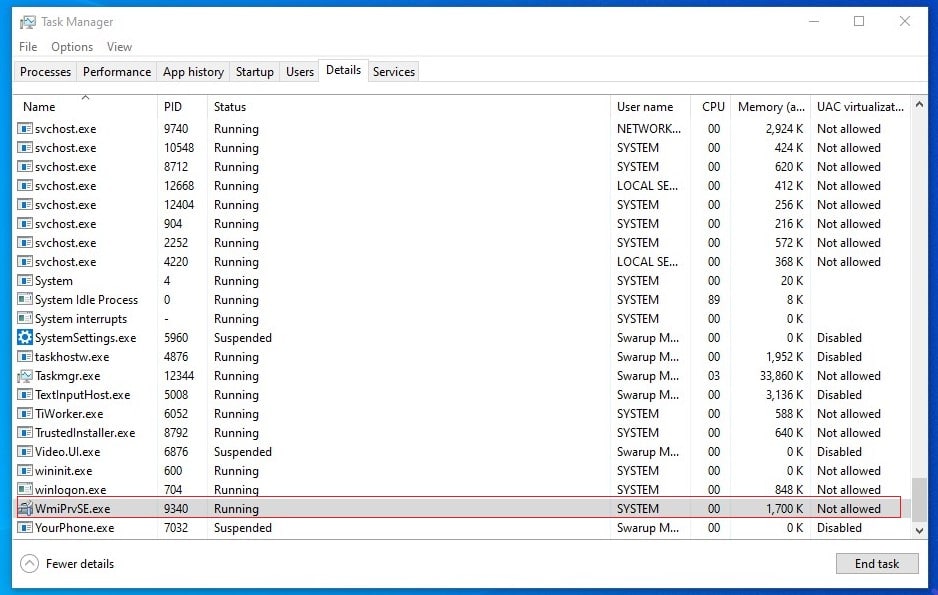Select the Details tab
The height and width of the screenshot is (595, 938).
pos(343,70)
